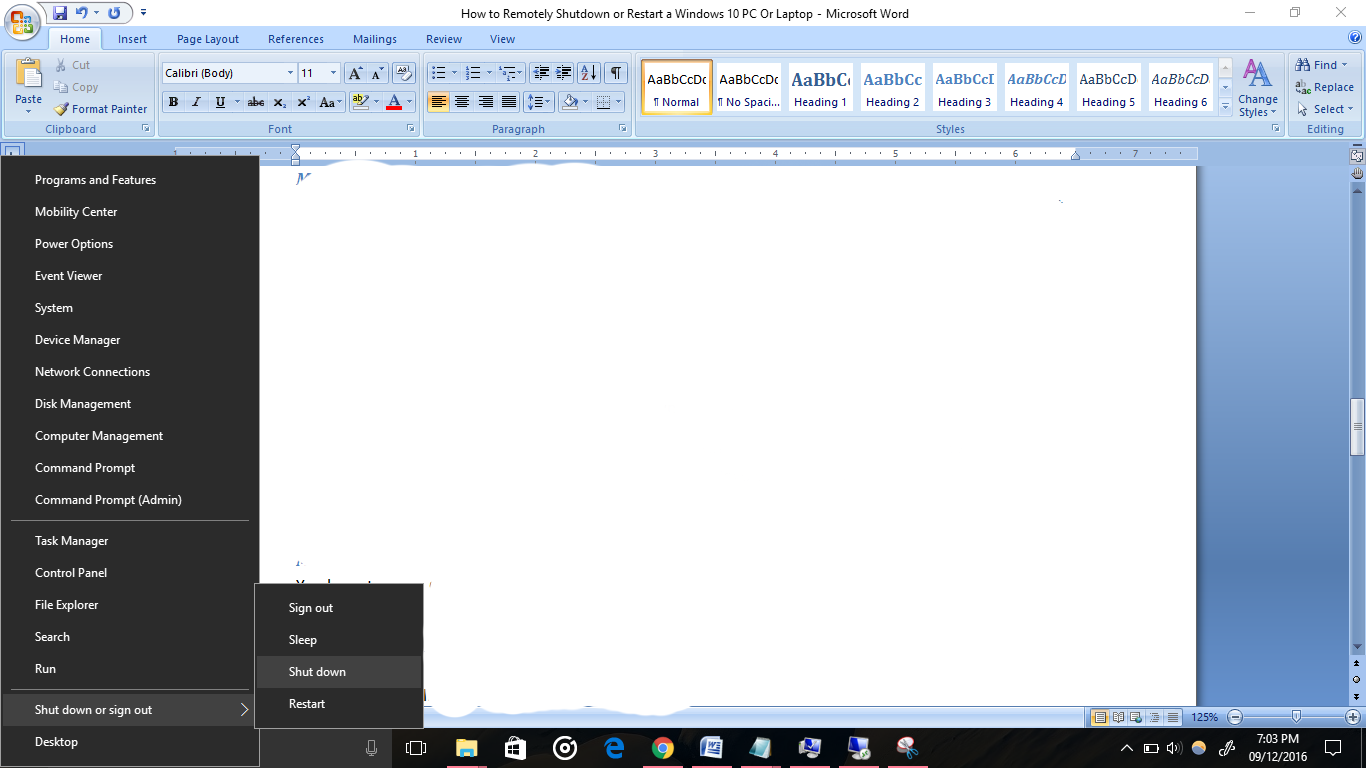Apply the red font color swatch
Screen dimensions: 1366x768
point(394,102)
